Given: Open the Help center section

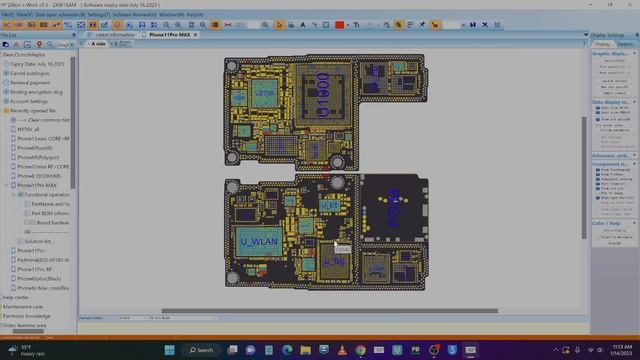Looking at the screenshot, I should click(16, 298).
